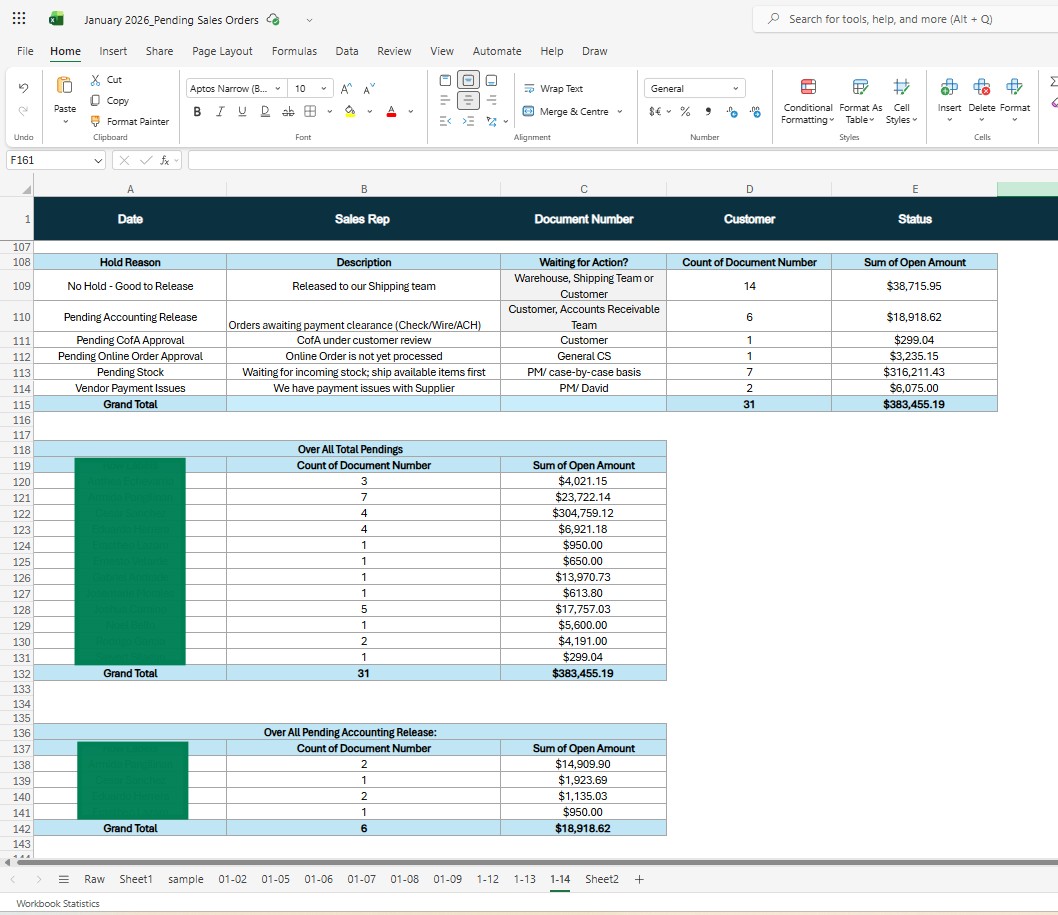
Task: Toggle Underline formatting
Action: 242,111
